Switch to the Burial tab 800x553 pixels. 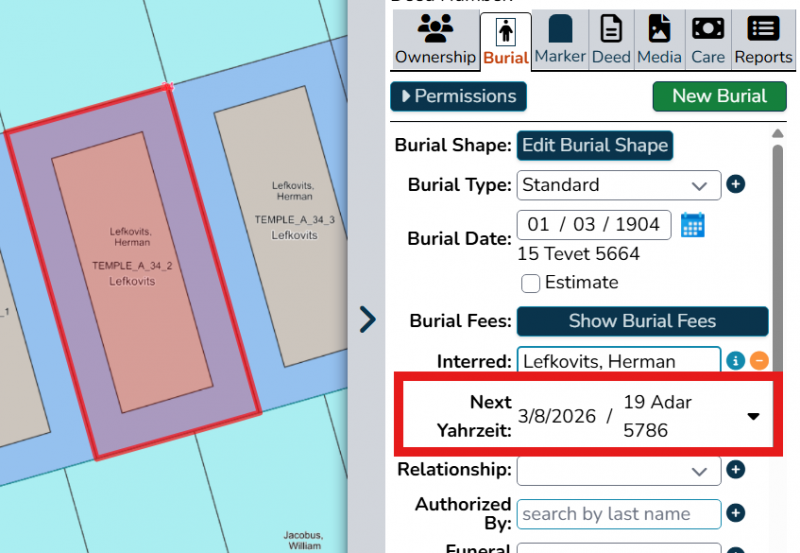(x=506, y=42)
